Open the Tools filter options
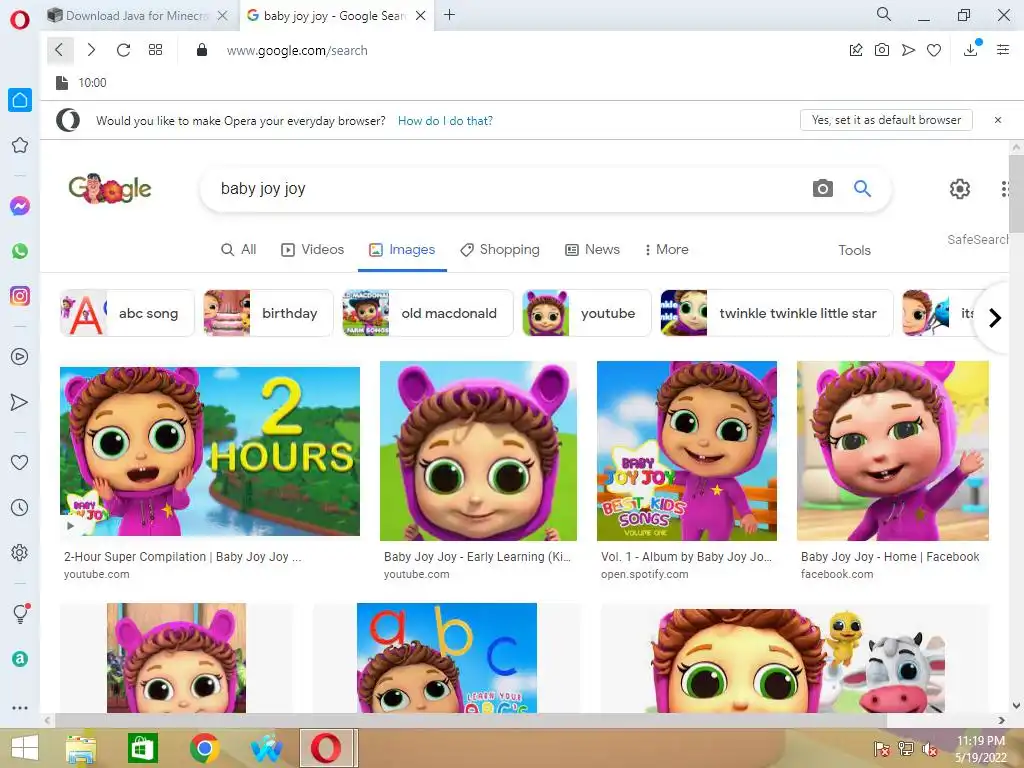Image resolution: width=1024 pixels, height=768 pixels. (x=854, y=250)
